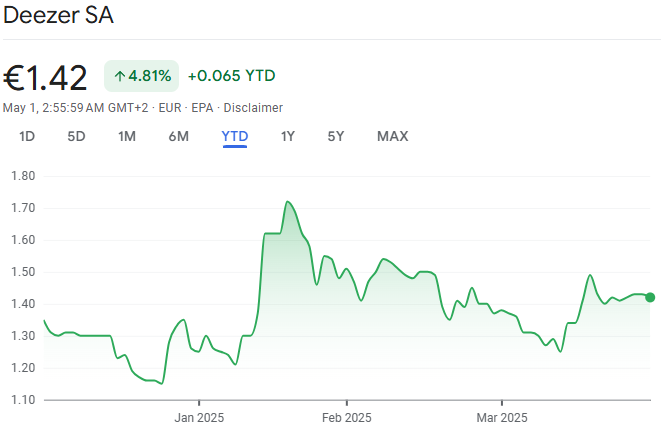This screenshot has width=661, height=438.
Task: Click the 1.40 y-axis label
Action: click(23, 304)
